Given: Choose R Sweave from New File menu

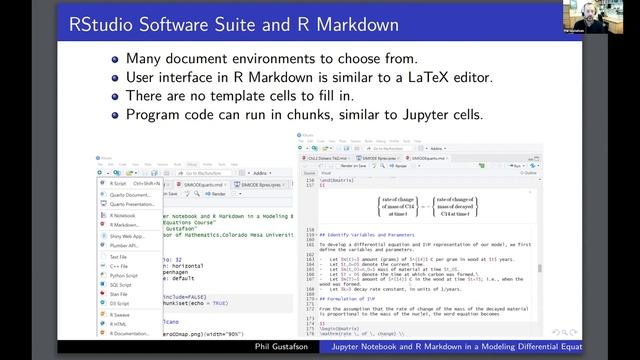Looking at the screenshot, I should 130,315.
